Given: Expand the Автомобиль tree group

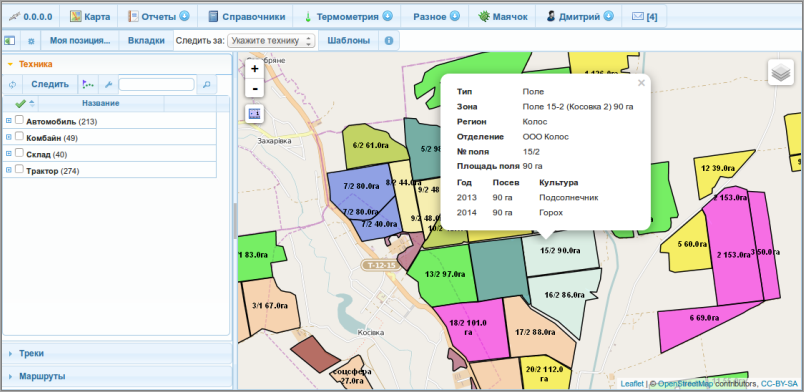Looking at the screenshot, I should pos(8,121).
